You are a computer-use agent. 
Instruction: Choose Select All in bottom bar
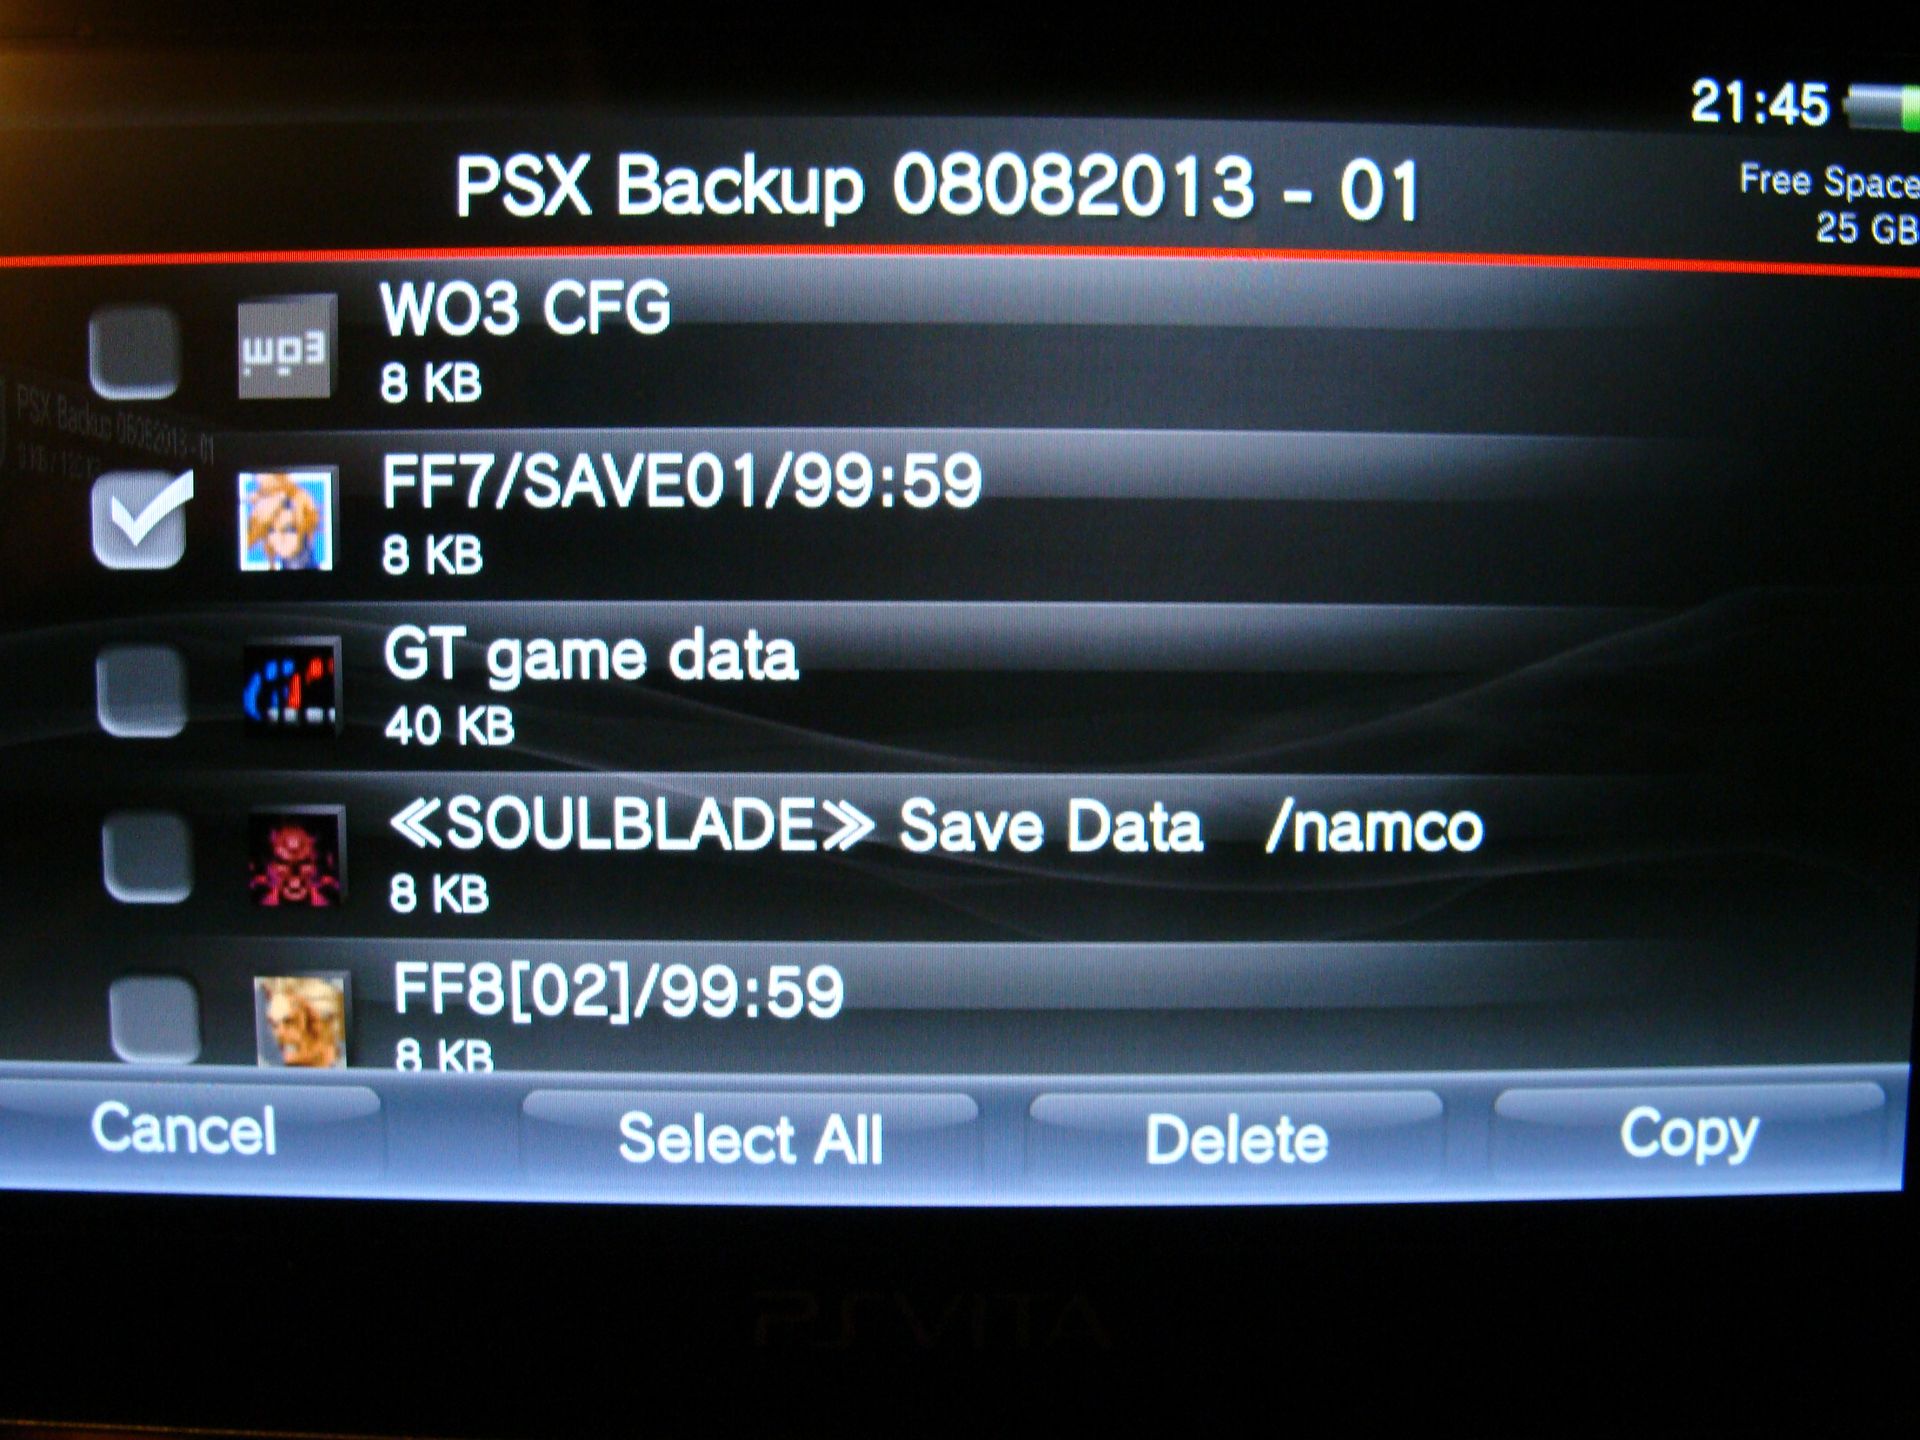click(x=750, y=1138)
